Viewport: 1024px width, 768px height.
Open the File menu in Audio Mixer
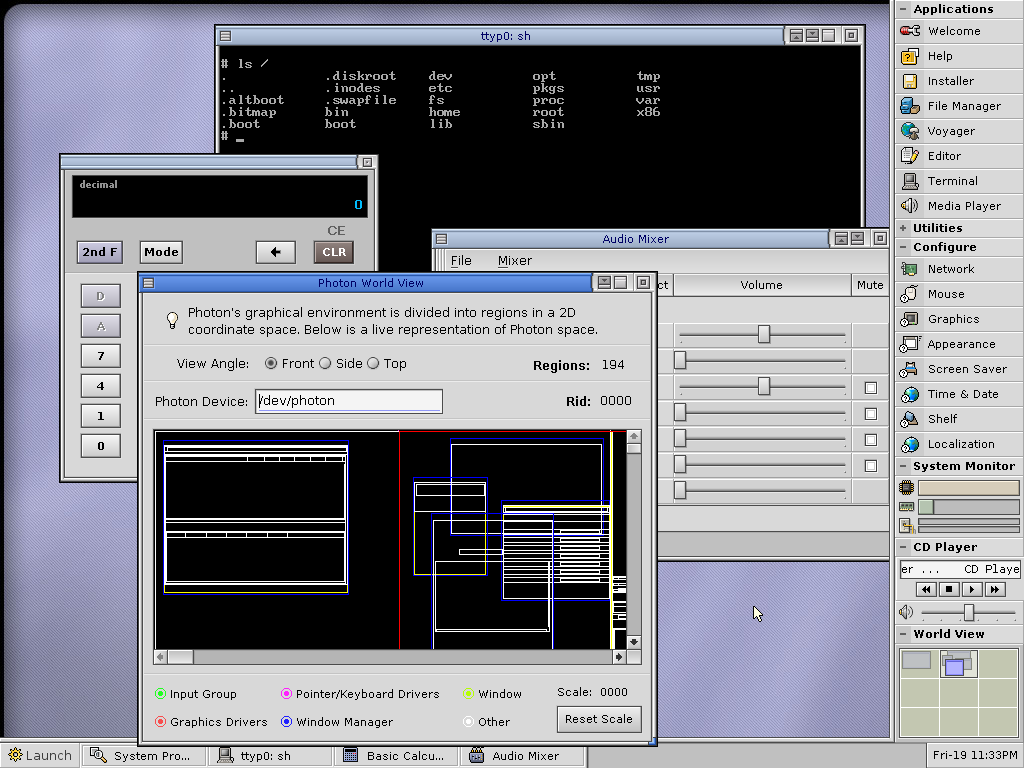(x=461, y=261)
